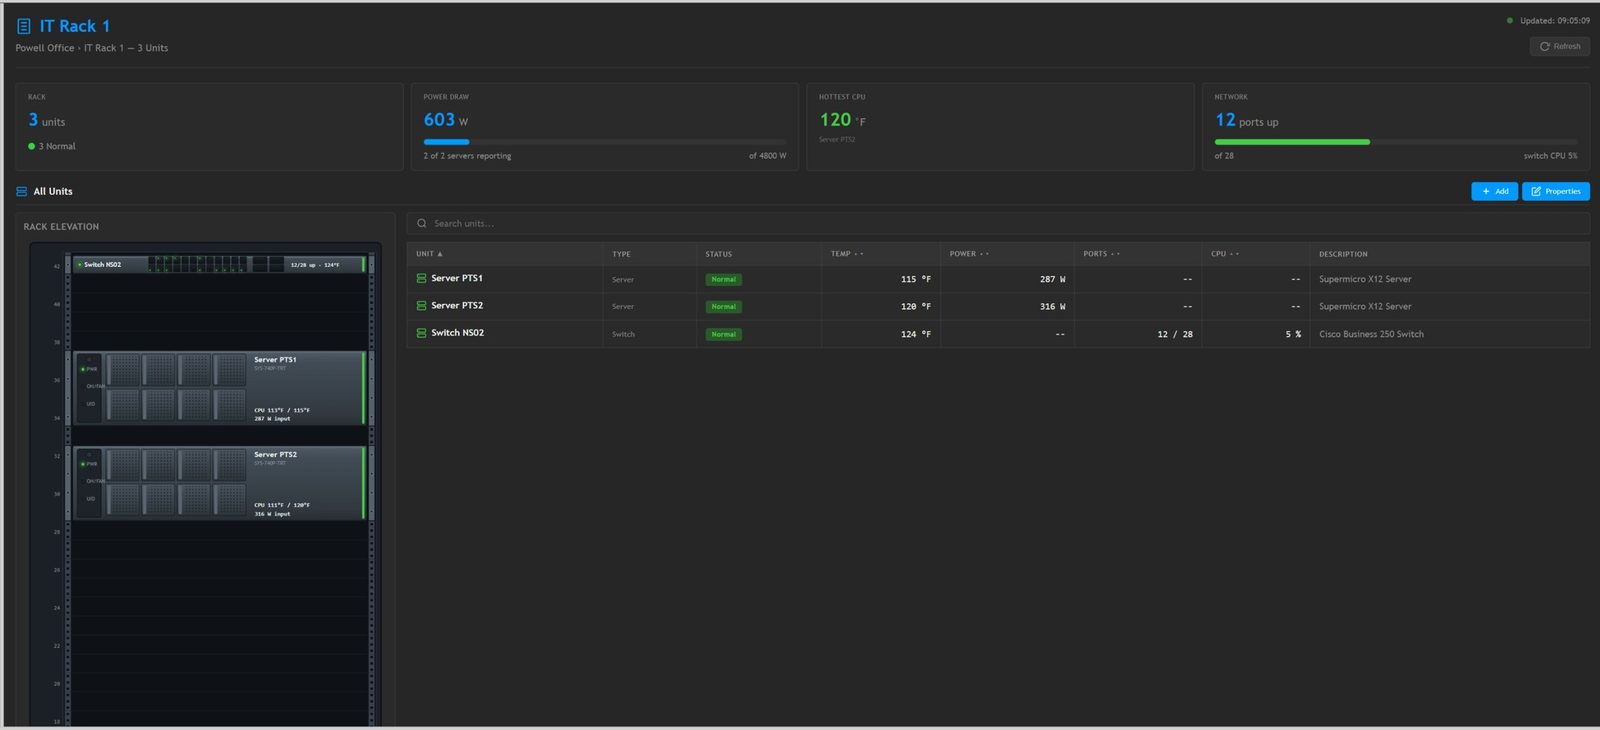The width and height of the screenshot is (1600, 730).
Task: Select Switch NS02 in rack elevation
Action: pyautogui.click(x=220, y=264)
